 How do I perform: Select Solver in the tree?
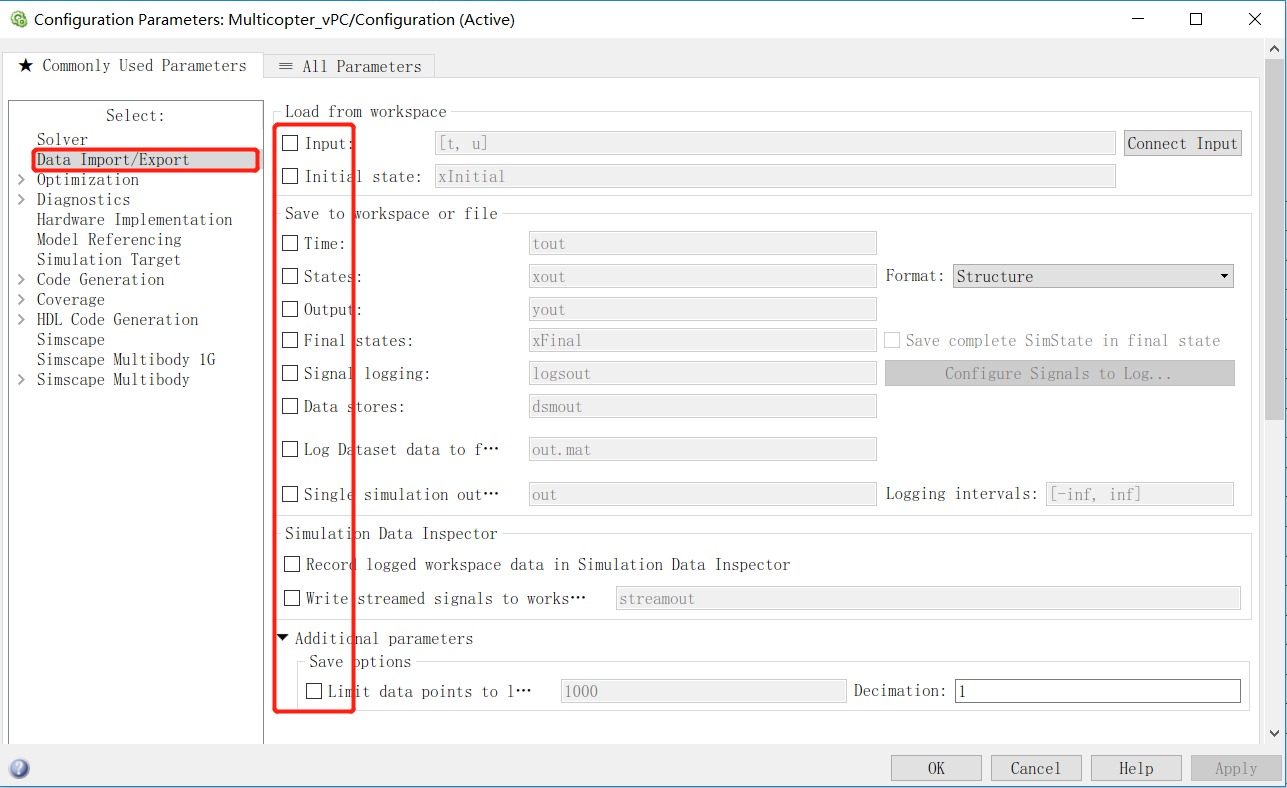[x=62, y=140]
